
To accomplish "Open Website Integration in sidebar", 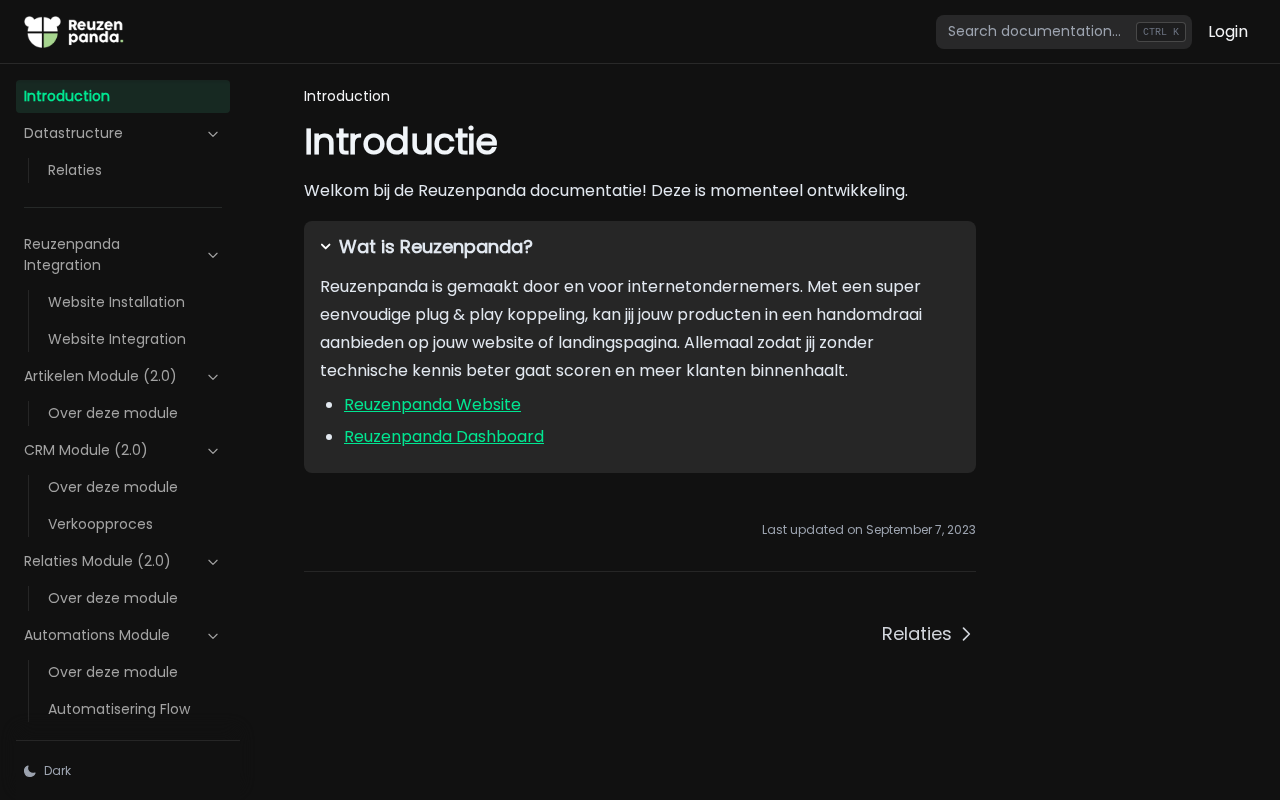I will [117, 339].
